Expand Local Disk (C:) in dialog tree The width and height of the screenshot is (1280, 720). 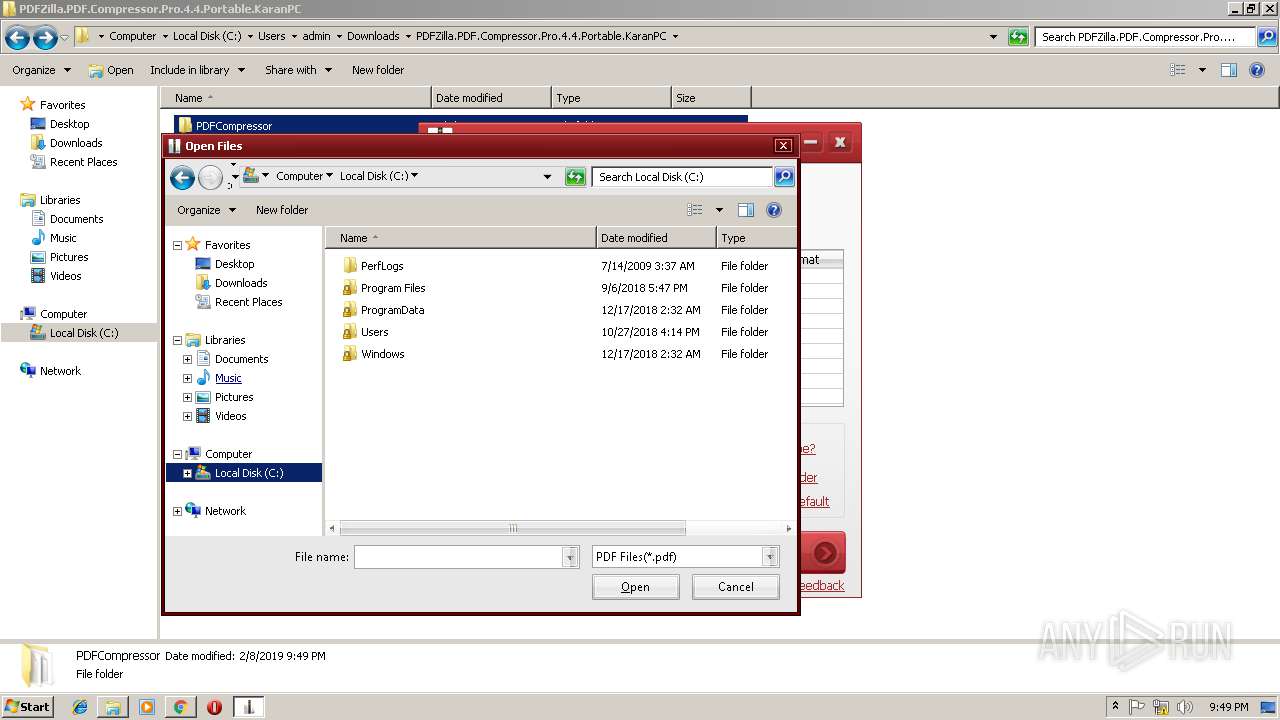point(187,473)
